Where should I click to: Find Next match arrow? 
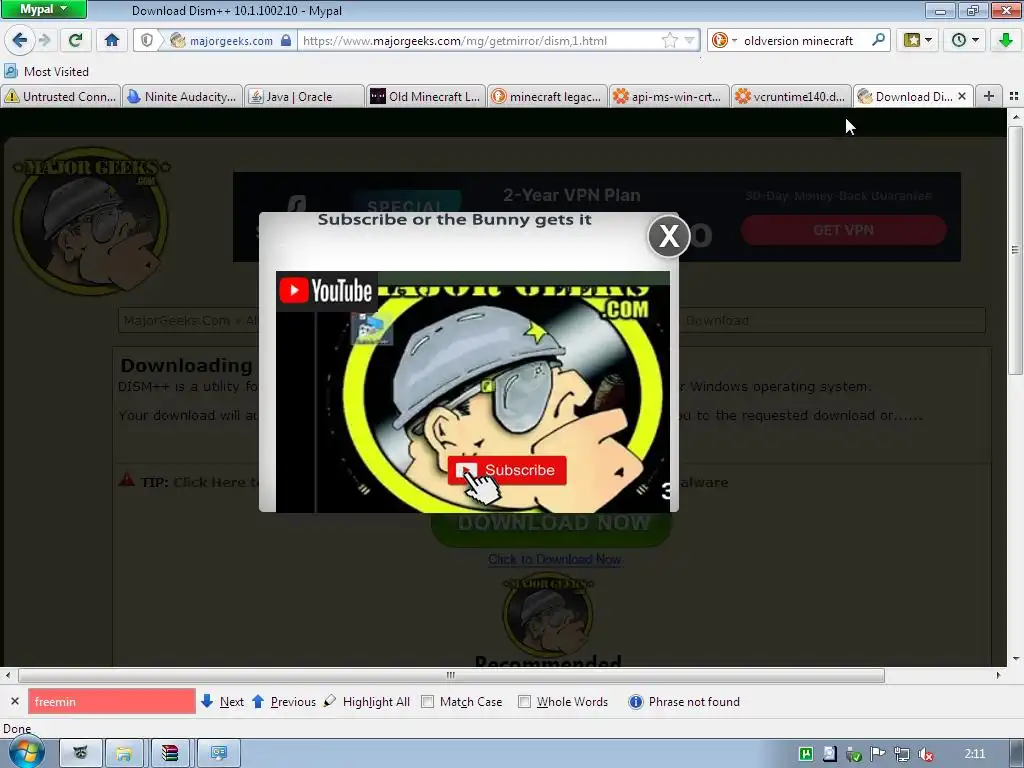coord(223,701)
